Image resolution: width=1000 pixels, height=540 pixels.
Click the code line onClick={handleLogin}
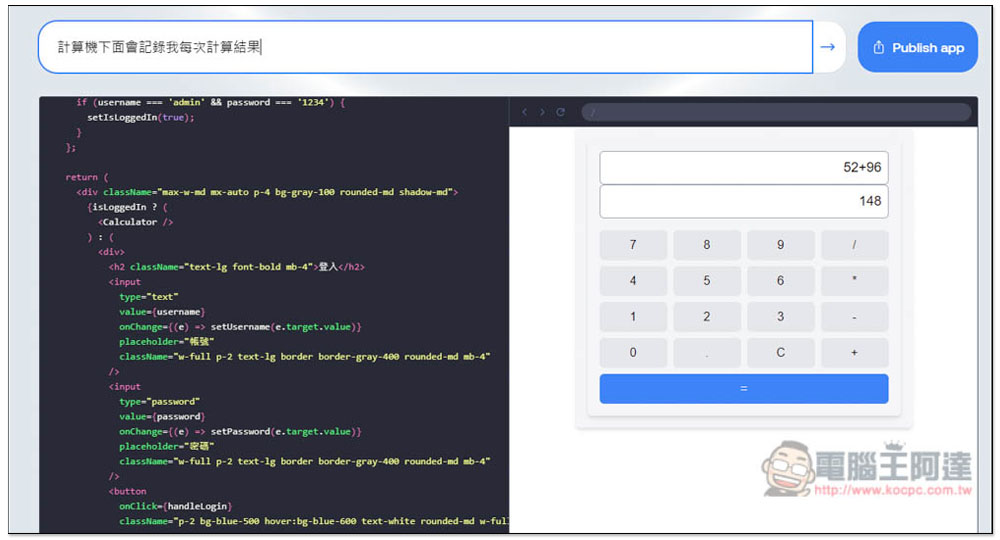pos(175,506)
